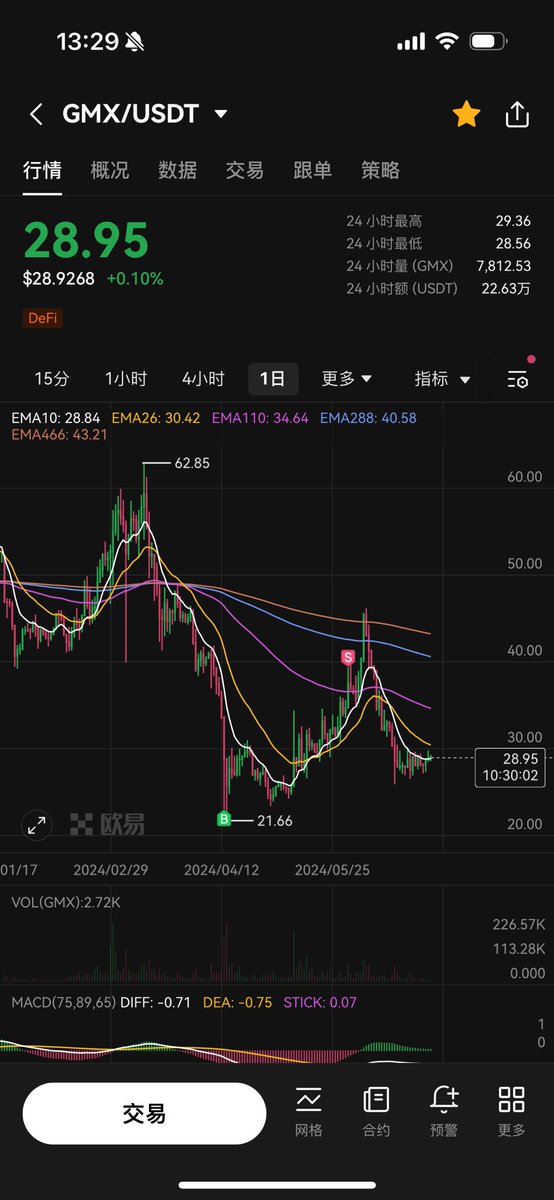Screen dimensions: 554x1200
Task: Tap the +0.10% change value
Action: 135,279
